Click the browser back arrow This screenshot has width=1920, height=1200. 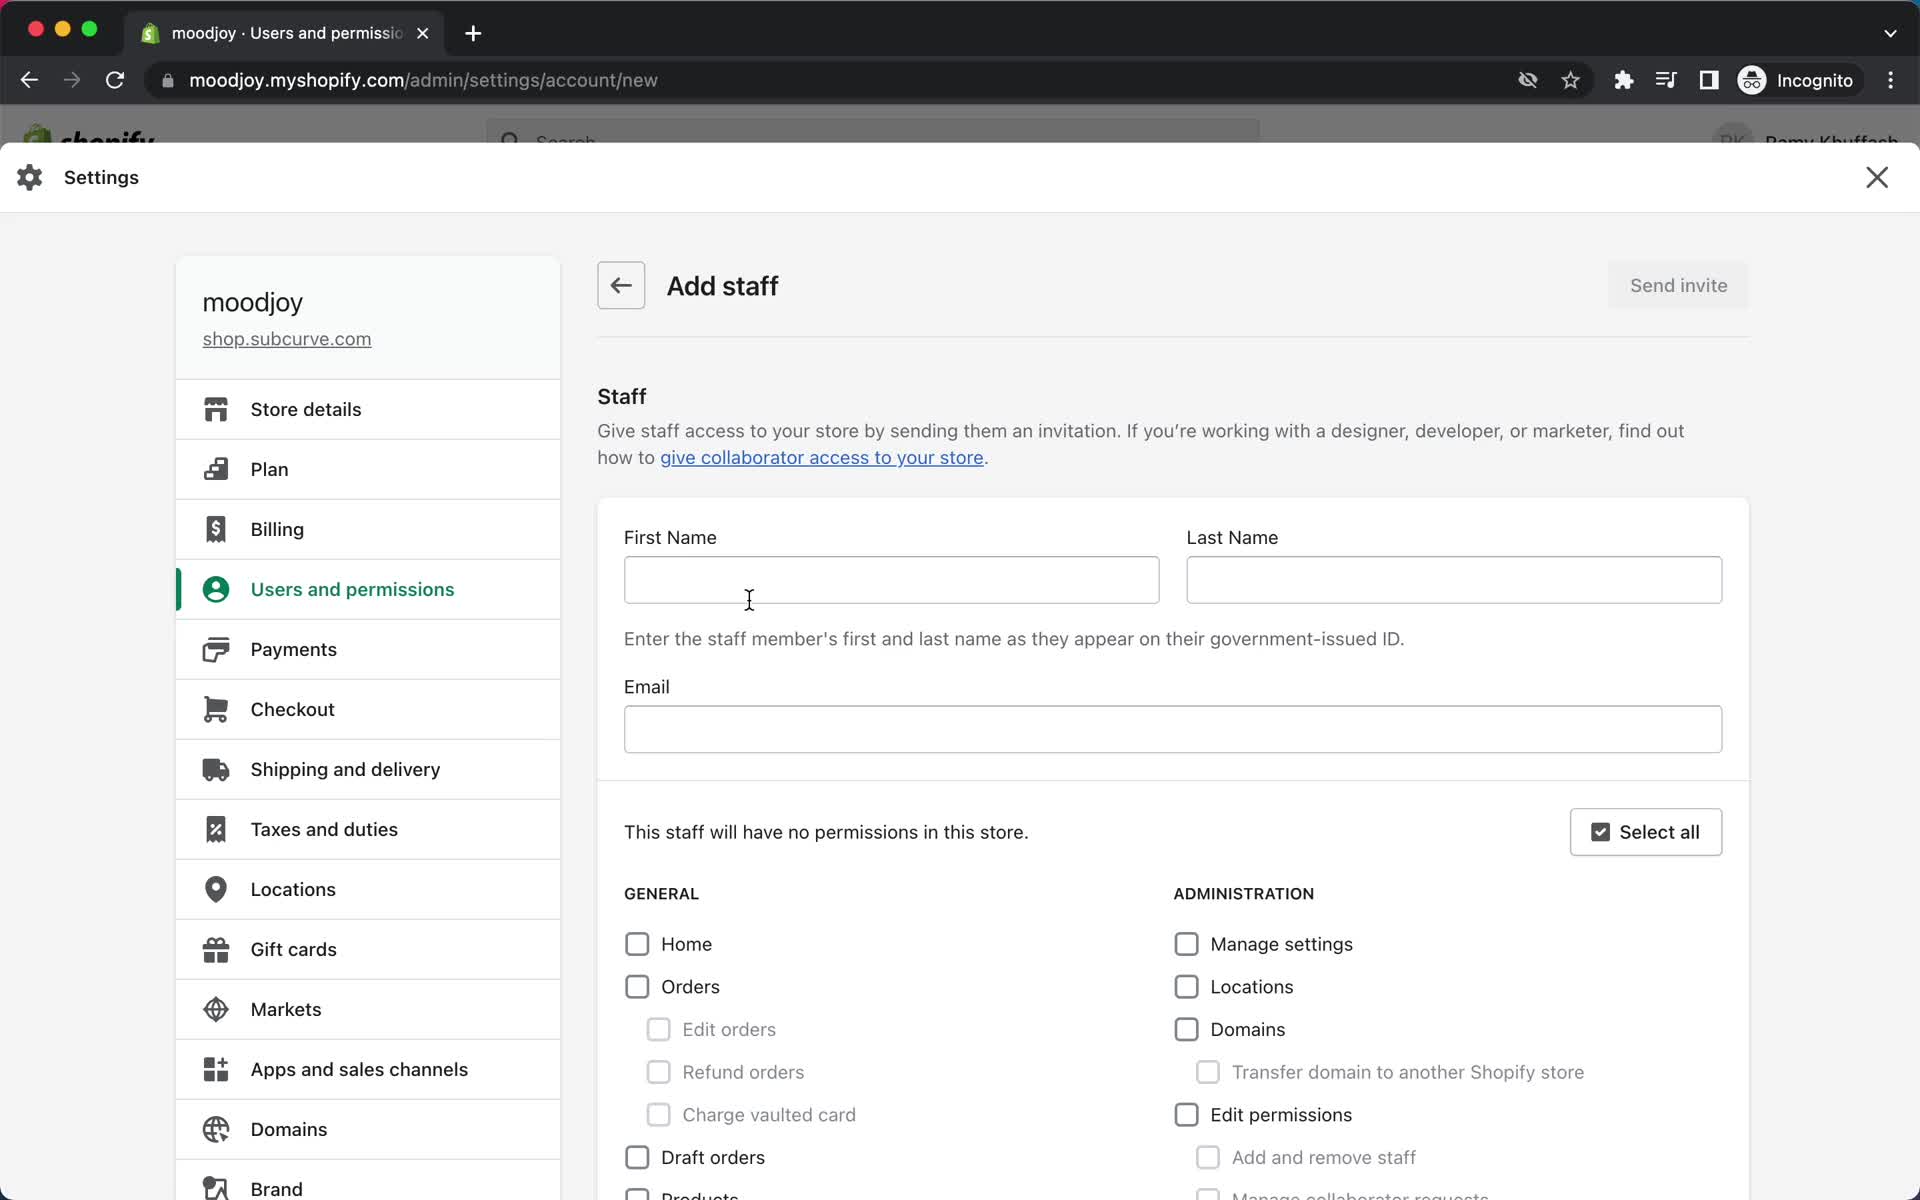point(29,80)
